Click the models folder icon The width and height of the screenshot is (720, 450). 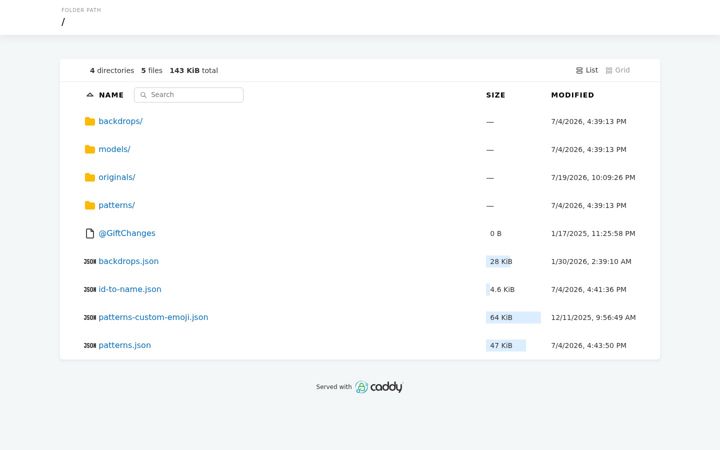click(x=90, y=149)
